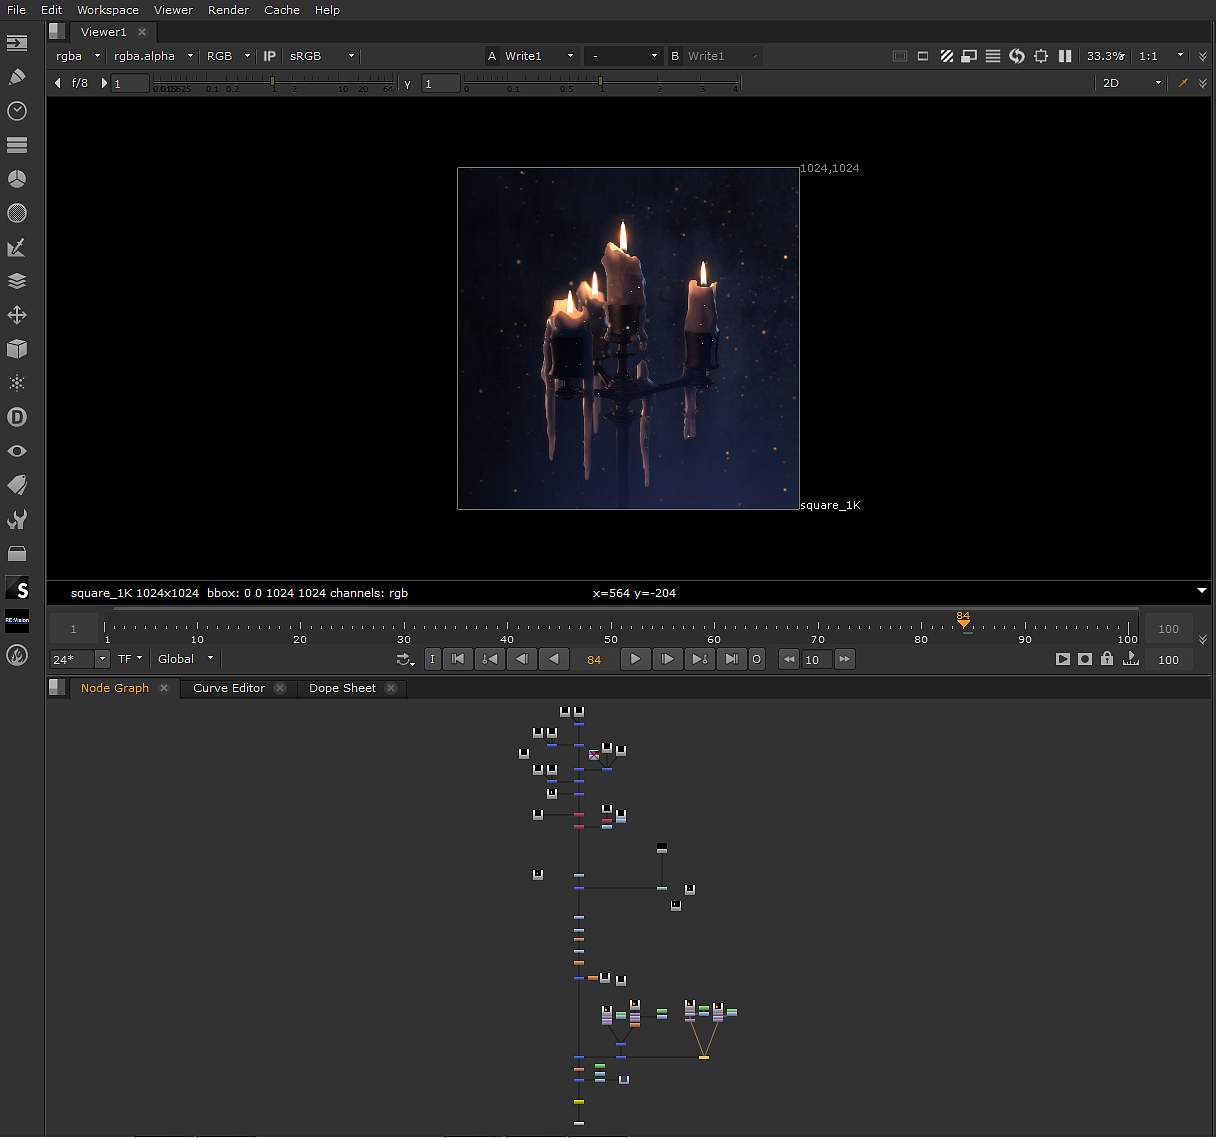
Task: Open the 33.3% zoom dropdown
Action: point(1106,56)
